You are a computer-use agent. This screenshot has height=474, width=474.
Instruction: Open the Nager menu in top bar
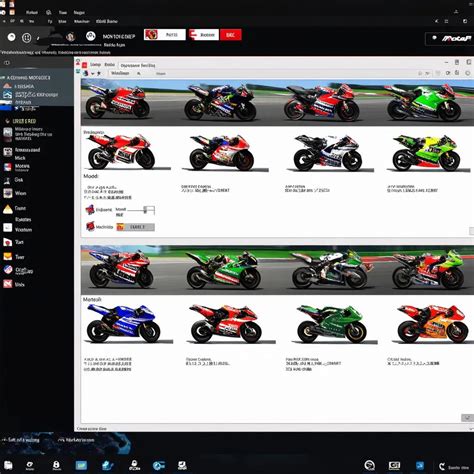79,12
